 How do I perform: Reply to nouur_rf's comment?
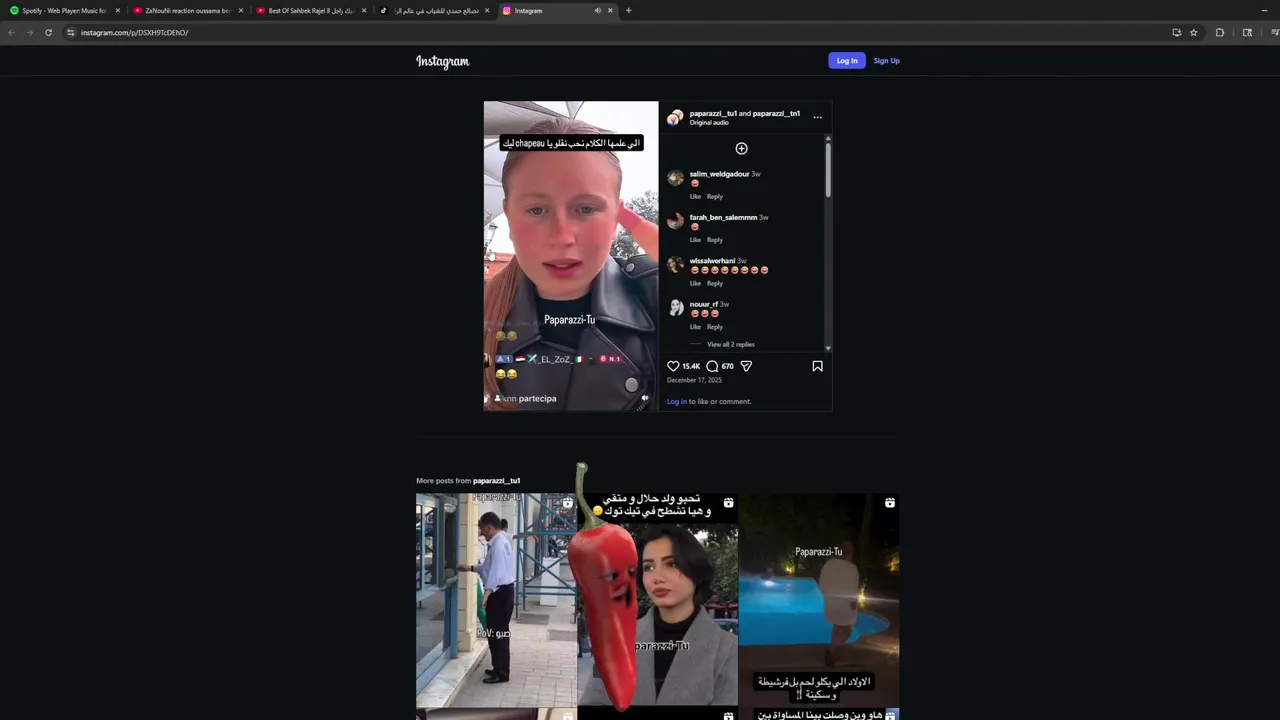click(715, 326)
